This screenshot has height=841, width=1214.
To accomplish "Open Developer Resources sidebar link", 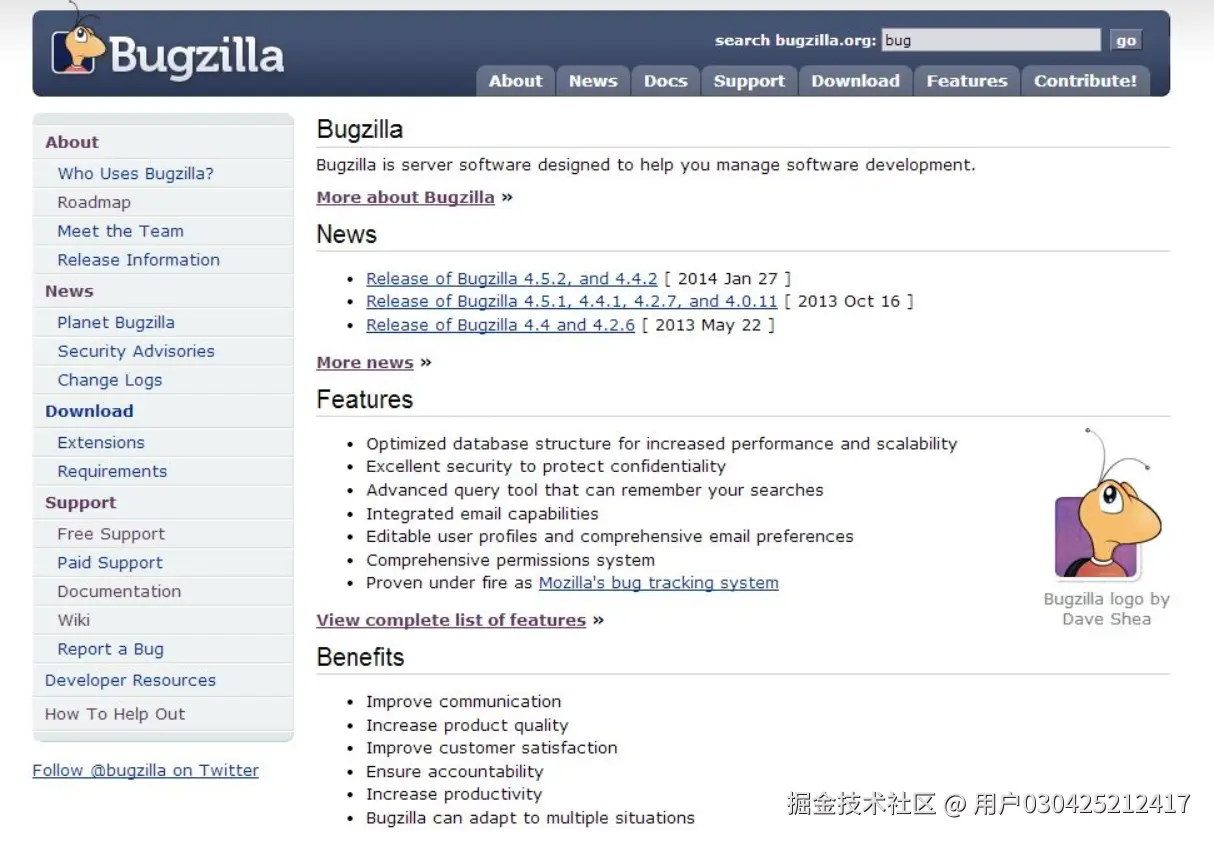I will click(130, 680).
